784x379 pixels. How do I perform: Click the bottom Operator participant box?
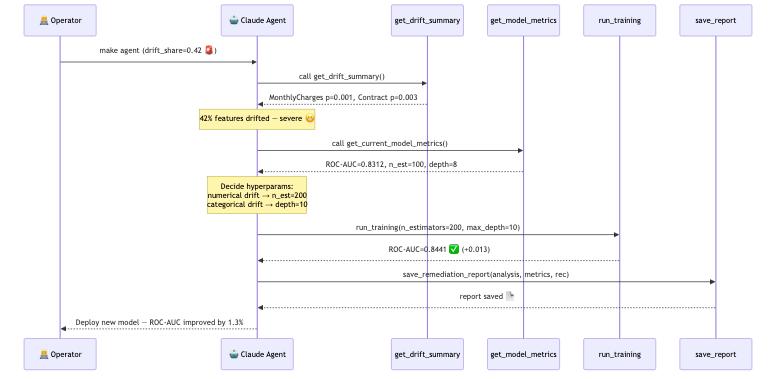tap(60, 354)
